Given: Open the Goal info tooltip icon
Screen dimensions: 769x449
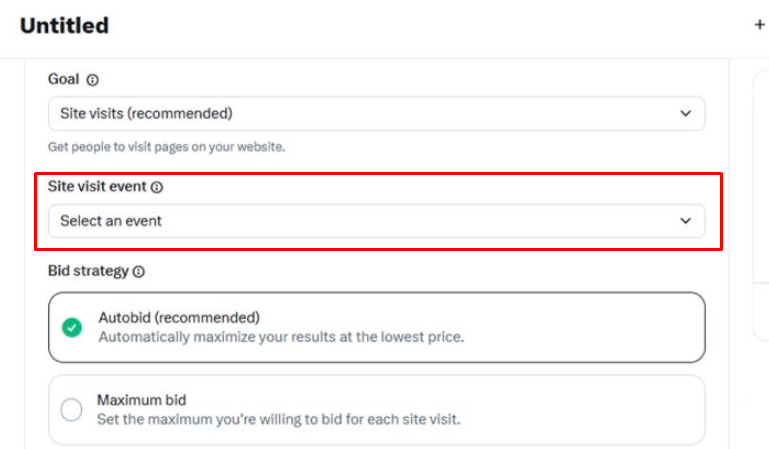Looking at the screenshot, I should click(92, 80).
